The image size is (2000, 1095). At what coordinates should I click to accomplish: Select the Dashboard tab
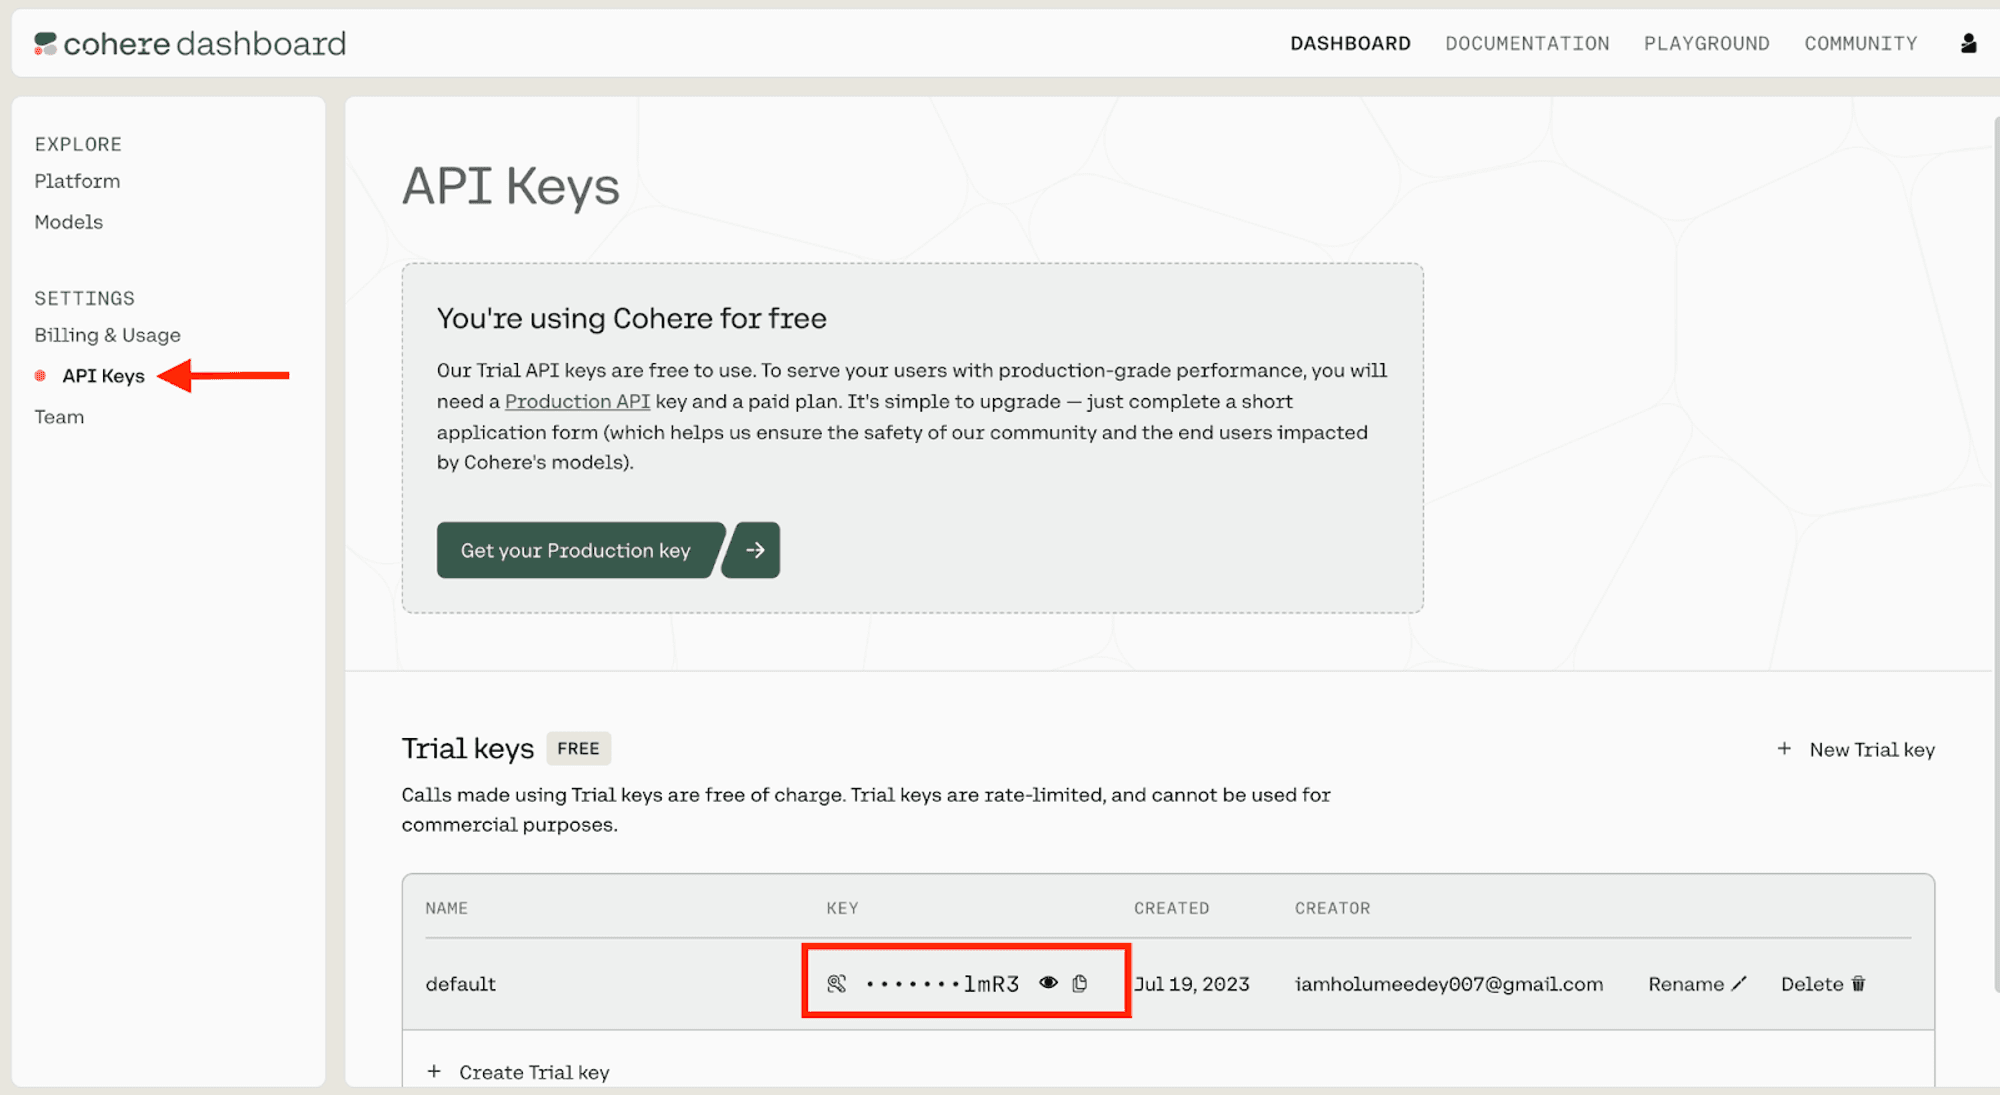click(x=1350, y=43)
